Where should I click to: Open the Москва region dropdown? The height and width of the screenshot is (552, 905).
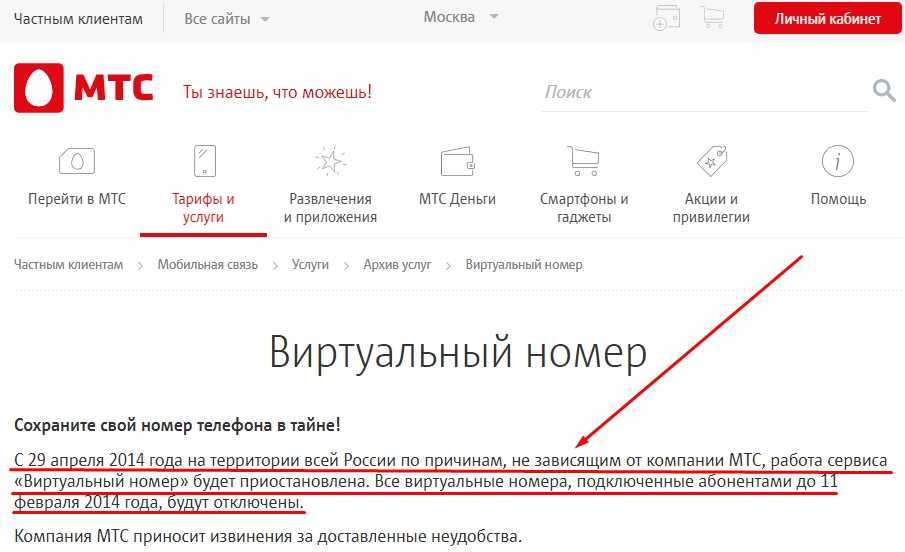pos(460,17)
